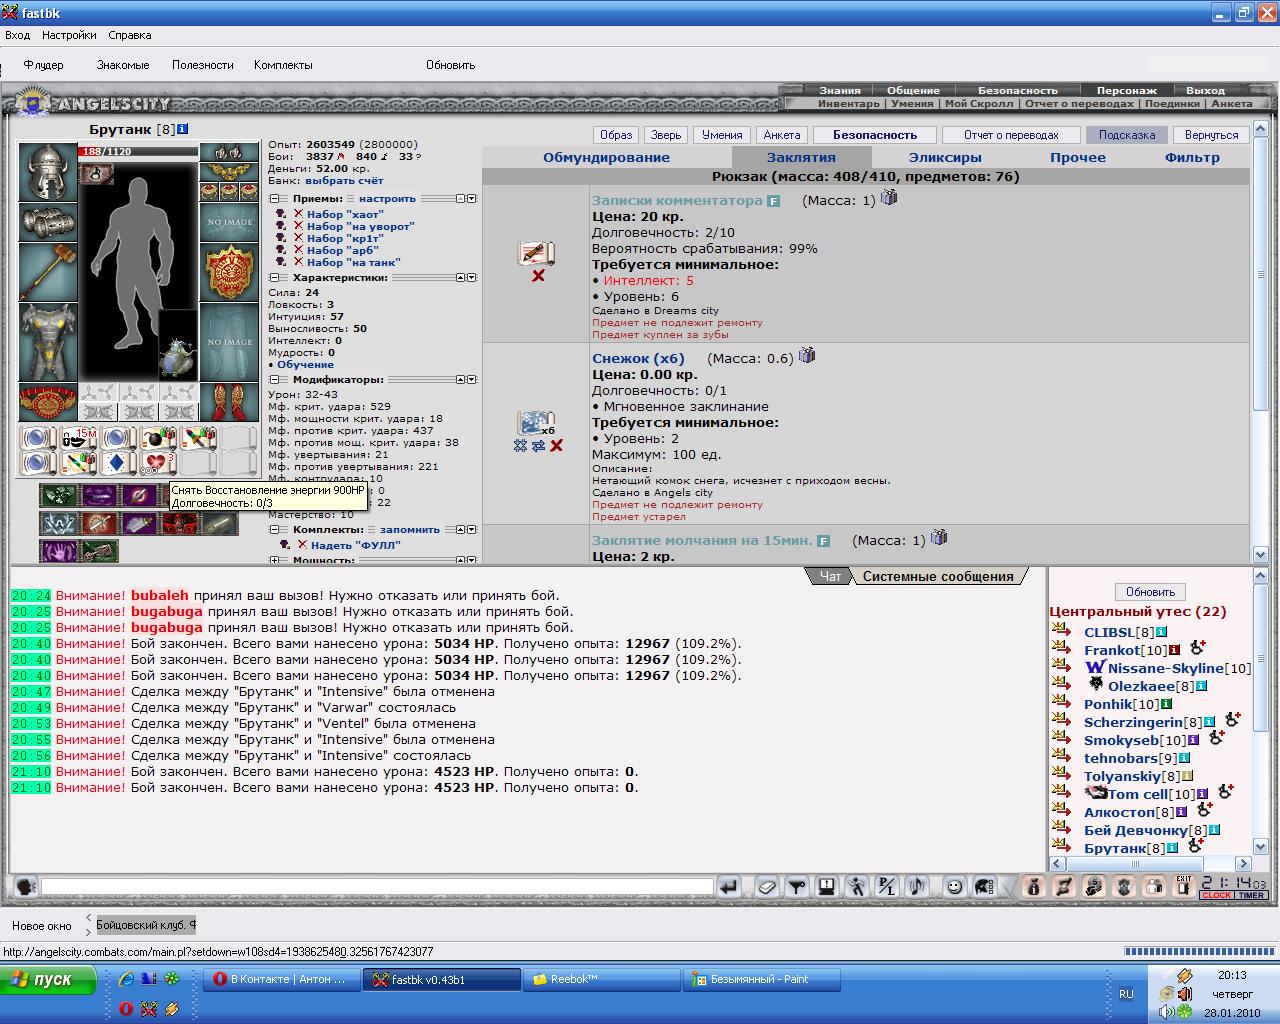
Task: Click the Обновить button above player list
Action: coord(1150,592)
